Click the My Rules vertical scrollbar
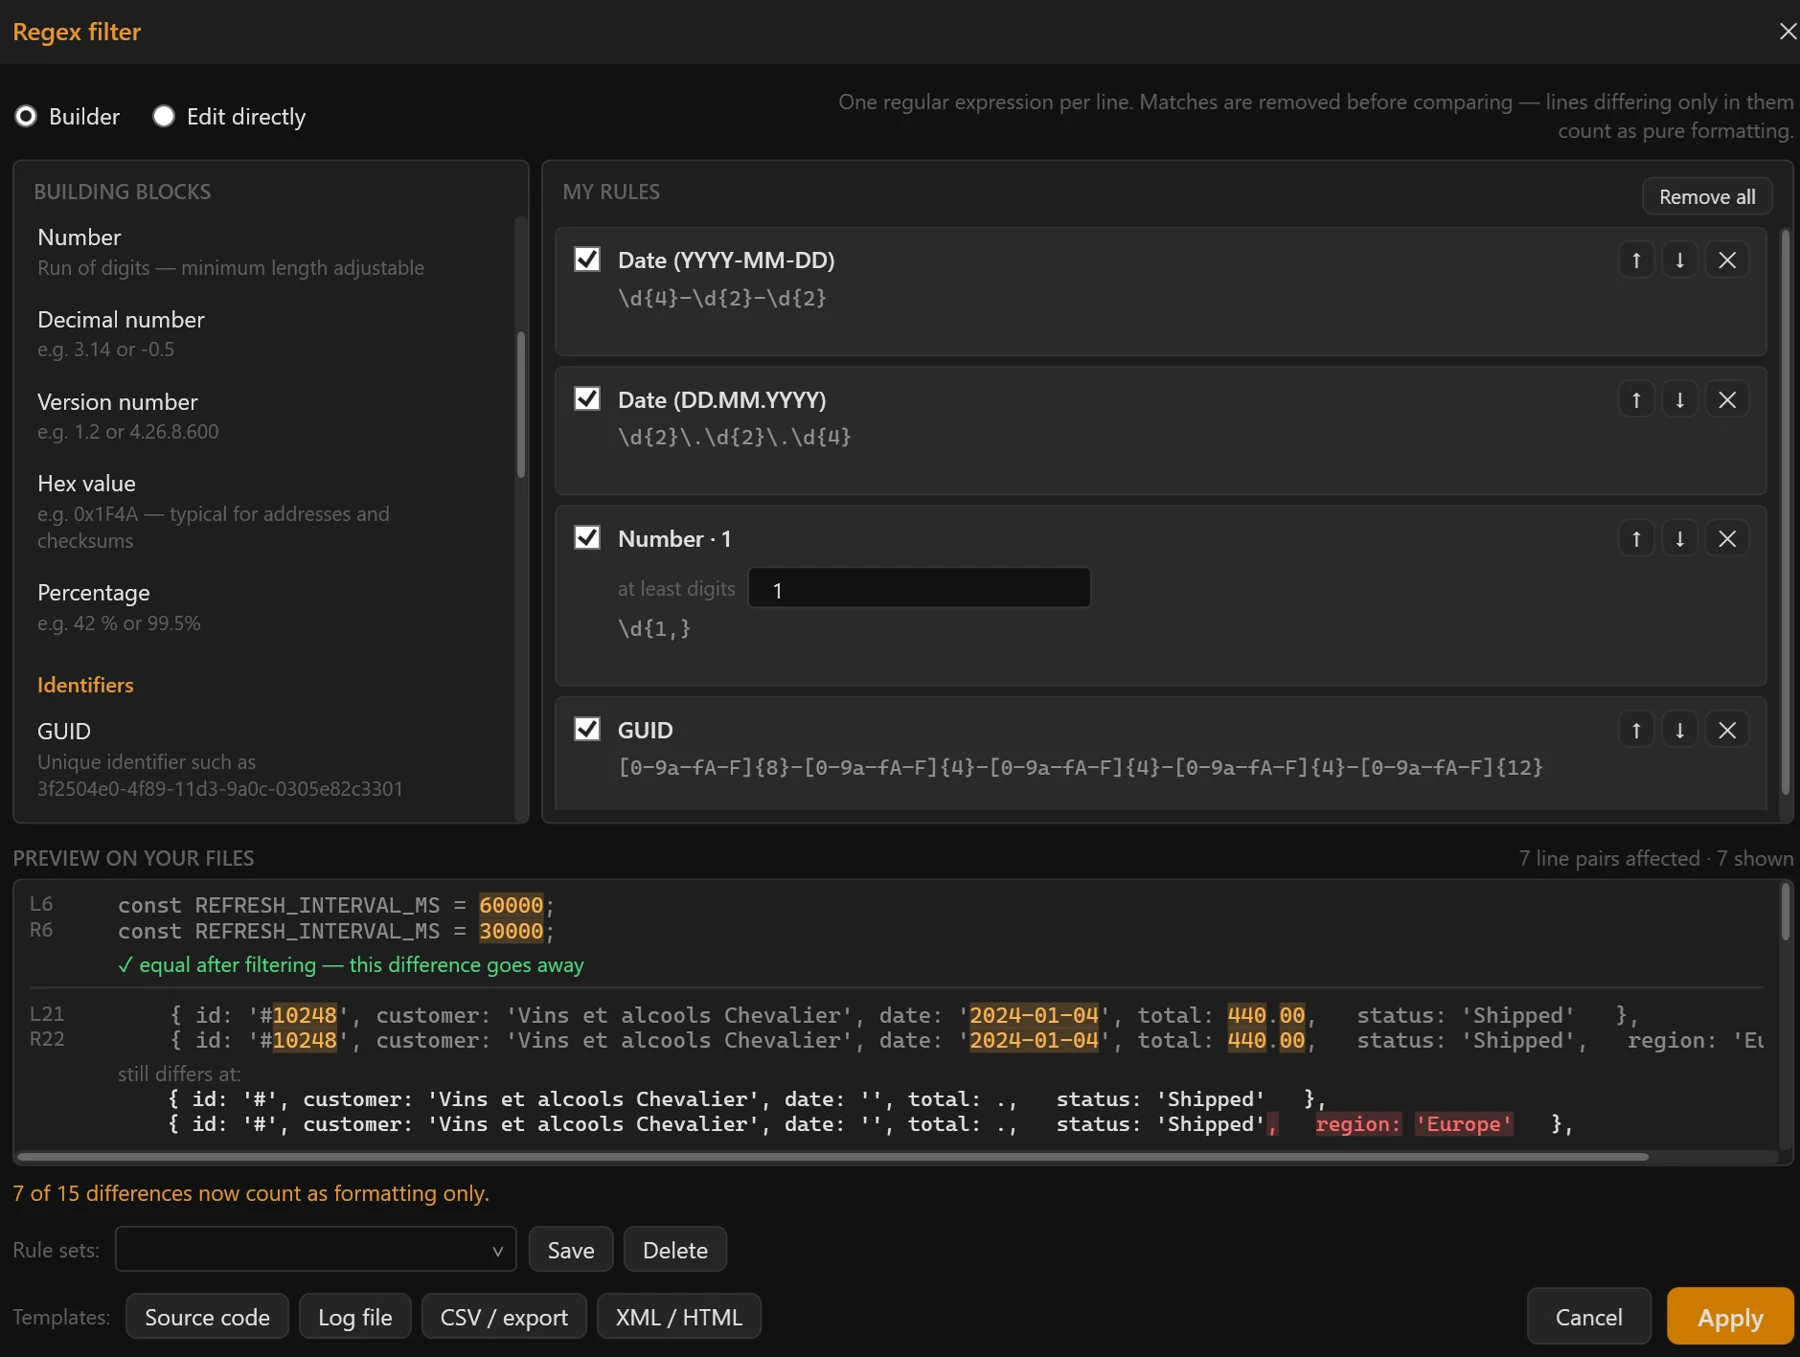1800x1357 pixels. [x=1785, y=512]
